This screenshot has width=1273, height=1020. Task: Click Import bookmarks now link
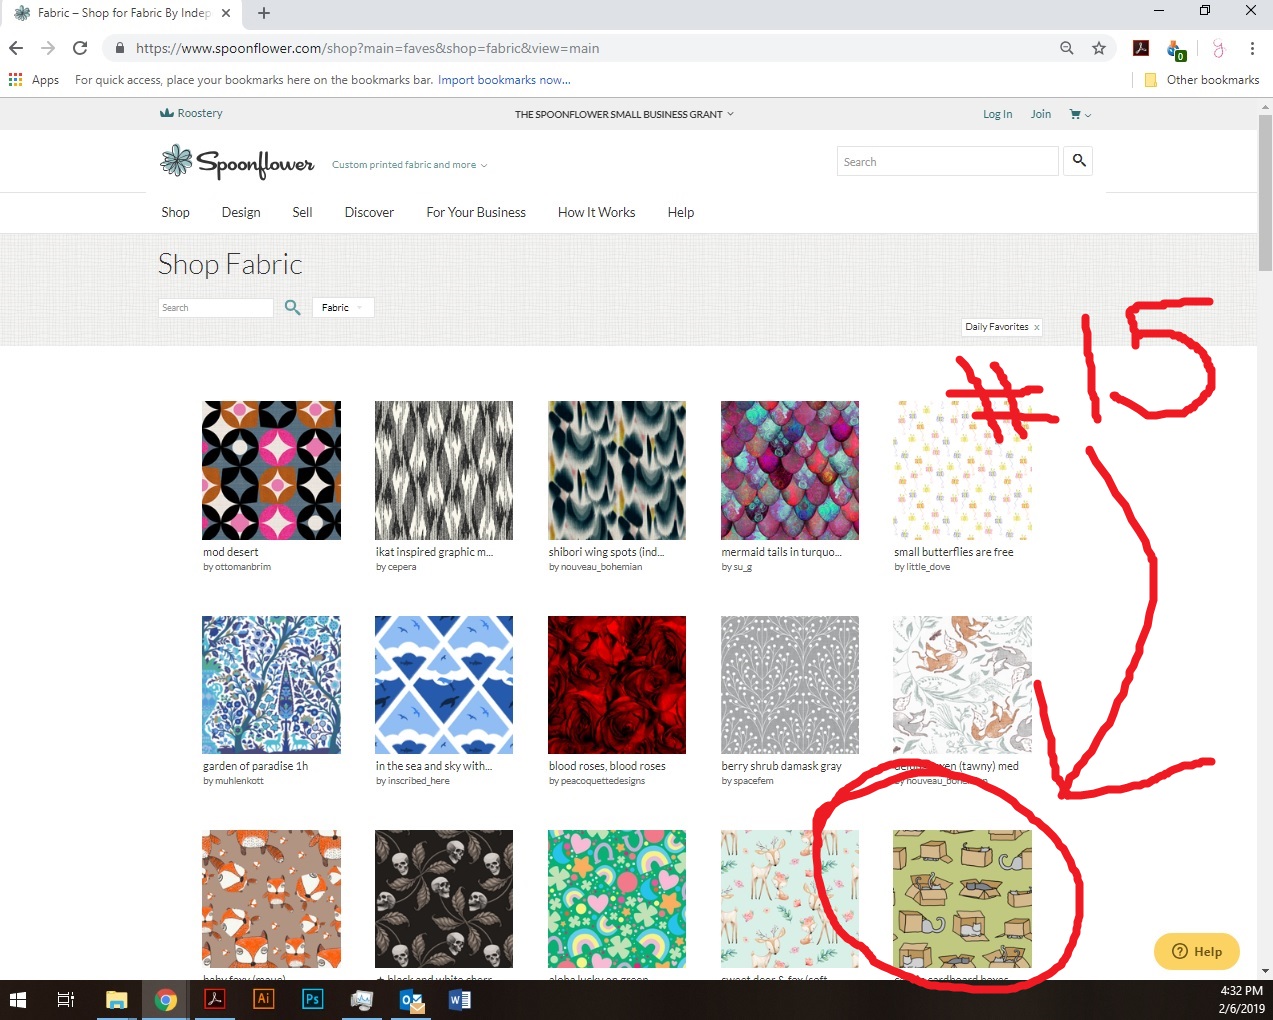coord(504,80)
